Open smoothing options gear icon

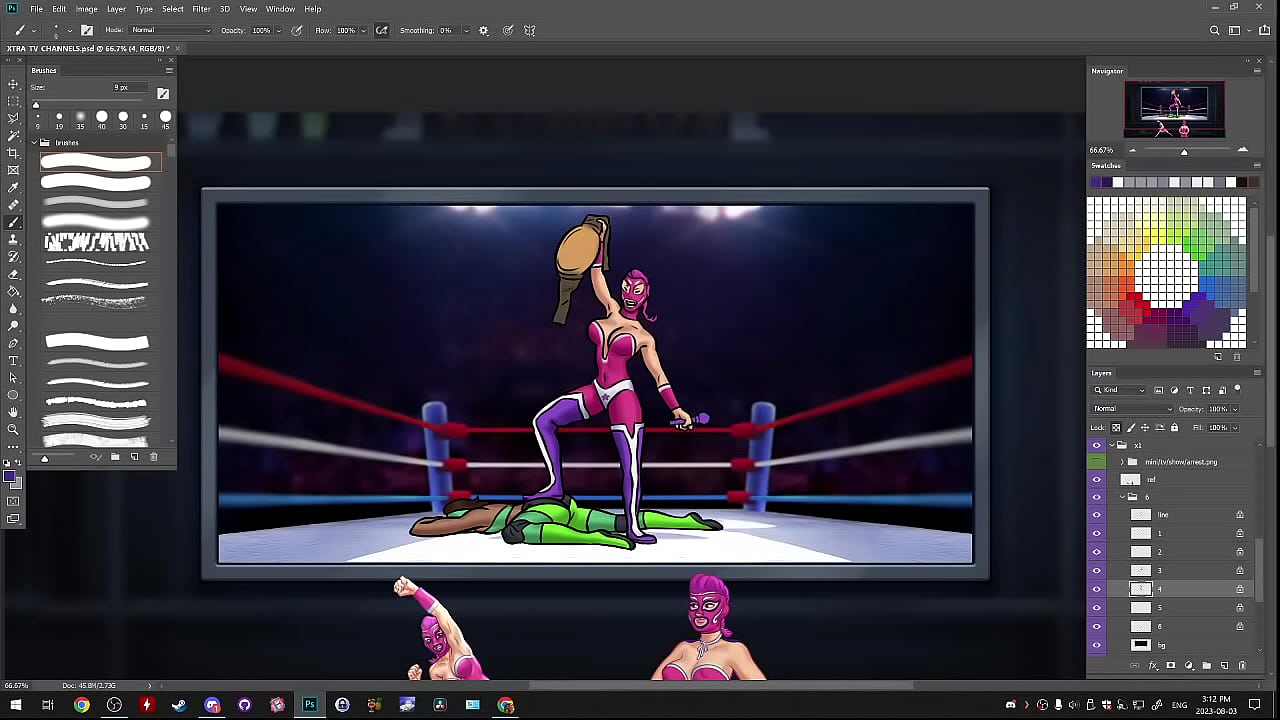click(484, 30)
